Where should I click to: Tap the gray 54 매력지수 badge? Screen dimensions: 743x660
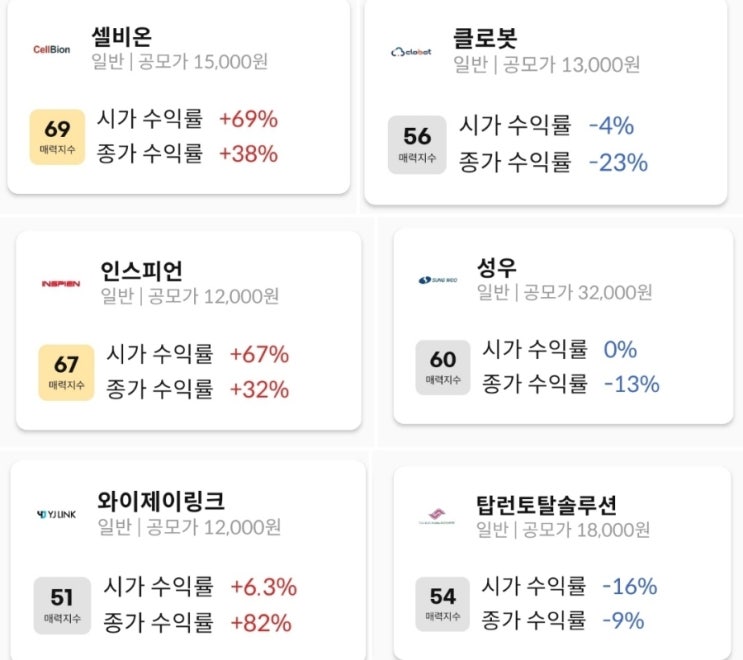[442, 603]
